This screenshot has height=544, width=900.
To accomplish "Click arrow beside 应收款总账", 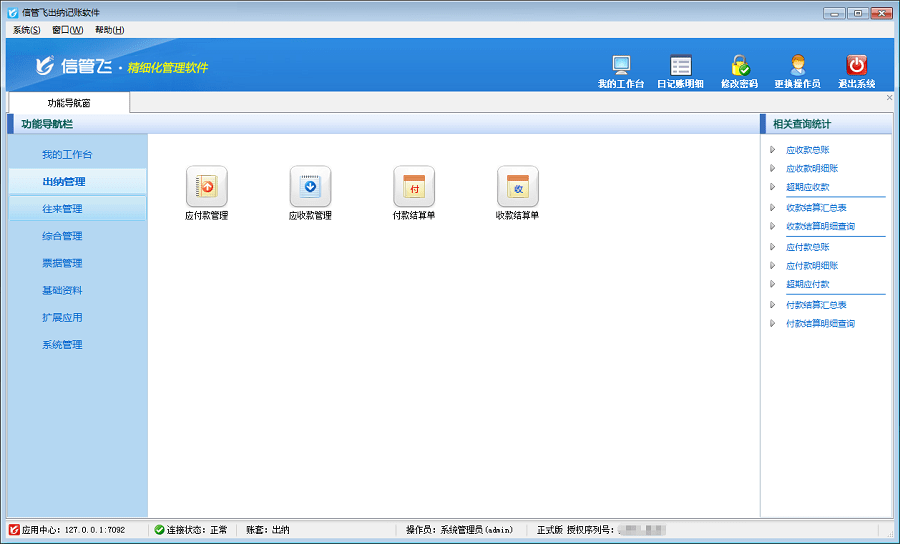I will coord(773,150).
